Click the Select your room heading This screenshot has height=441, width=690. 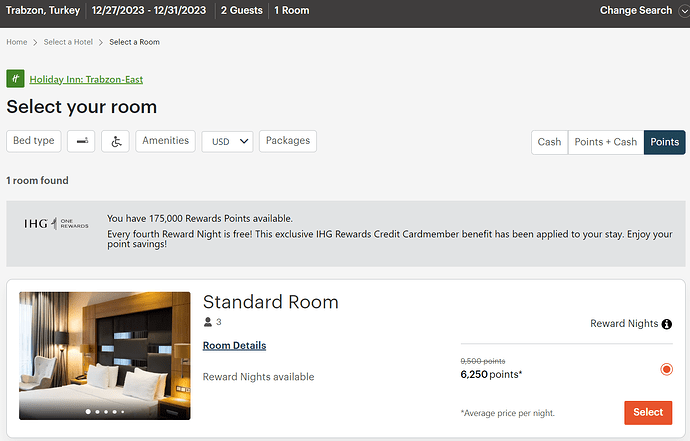click(82, 107)
